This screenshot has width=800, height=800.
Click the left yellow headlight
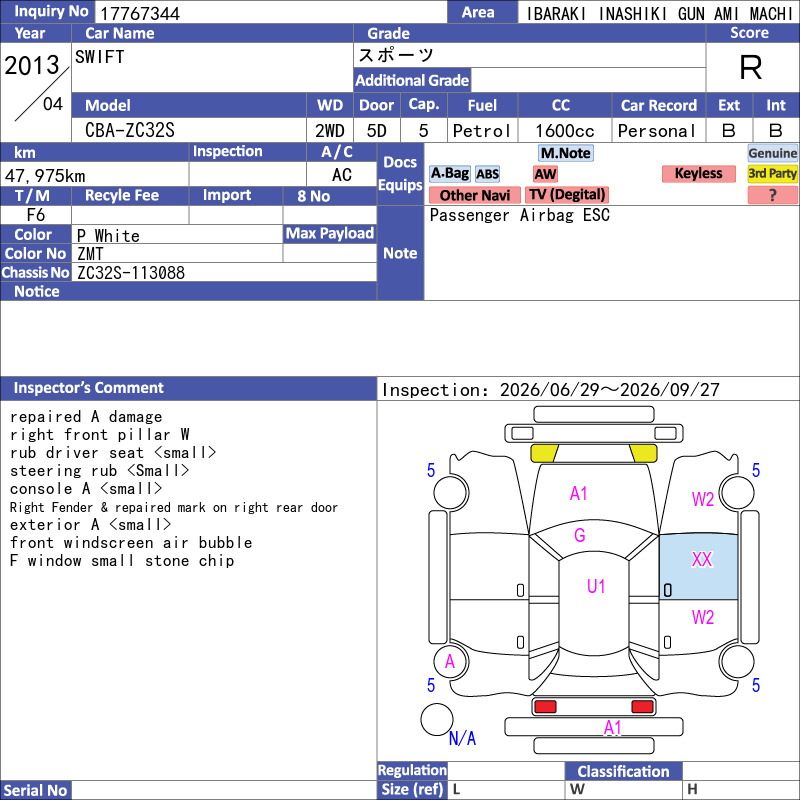[x=544, y=454]
